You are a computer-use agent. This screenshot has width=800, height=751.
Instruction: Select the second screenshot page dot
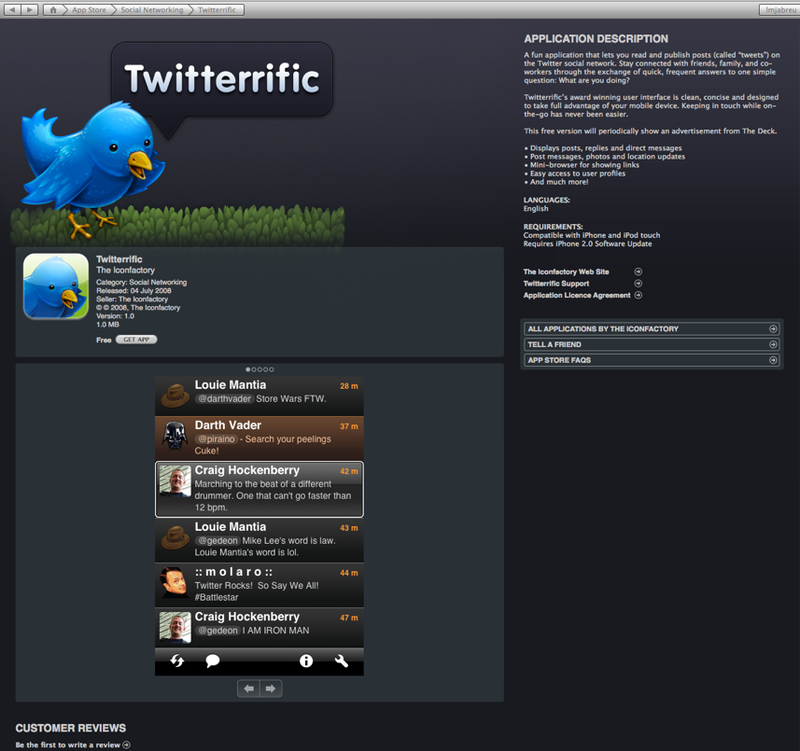(254, 369)
